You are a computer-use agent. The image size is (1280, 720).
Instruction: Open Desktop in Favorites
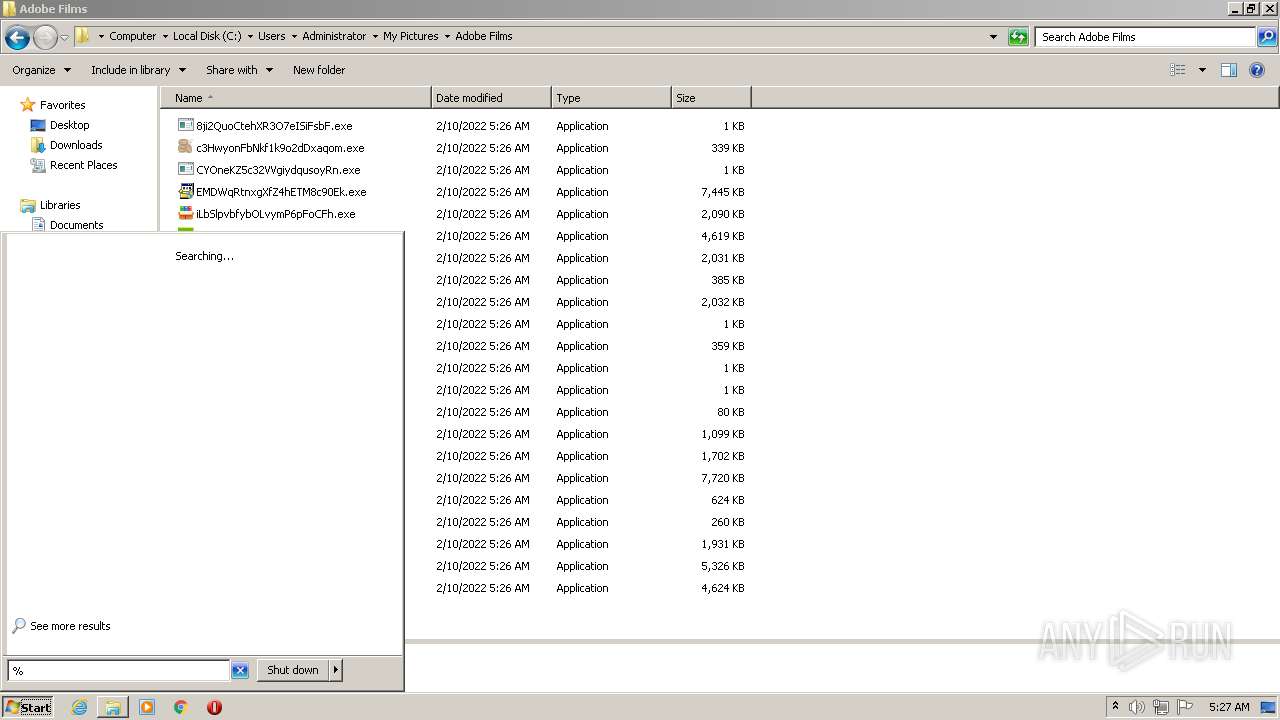tap(69, 125)
